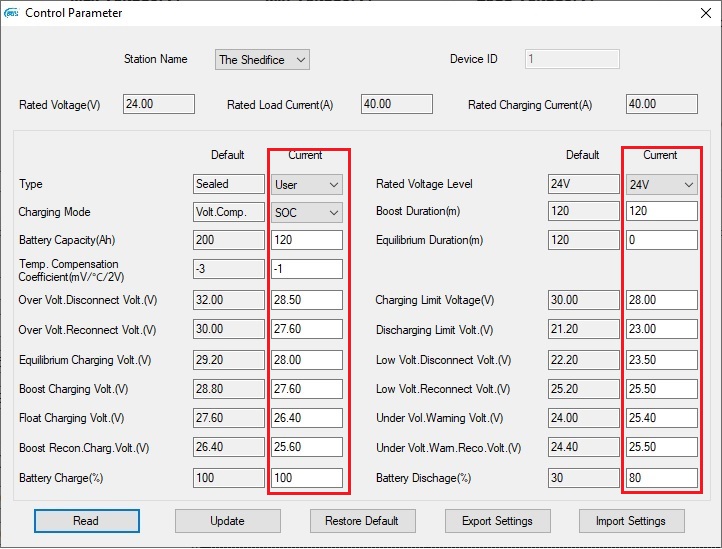The image size is (722, 549).
Task: Open the Current battery Type dropdown
Action: (307, 185)
